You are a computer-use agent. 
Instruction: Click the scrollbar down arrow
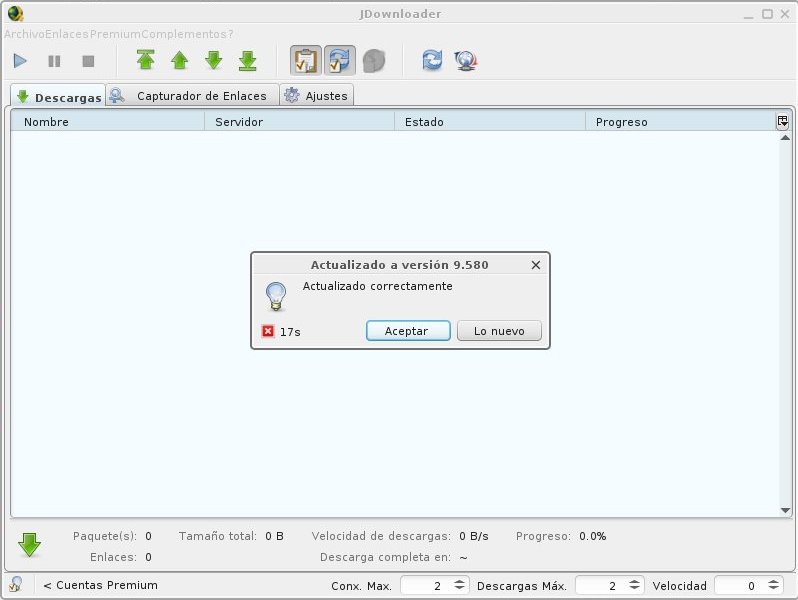[x=785, y=510]
